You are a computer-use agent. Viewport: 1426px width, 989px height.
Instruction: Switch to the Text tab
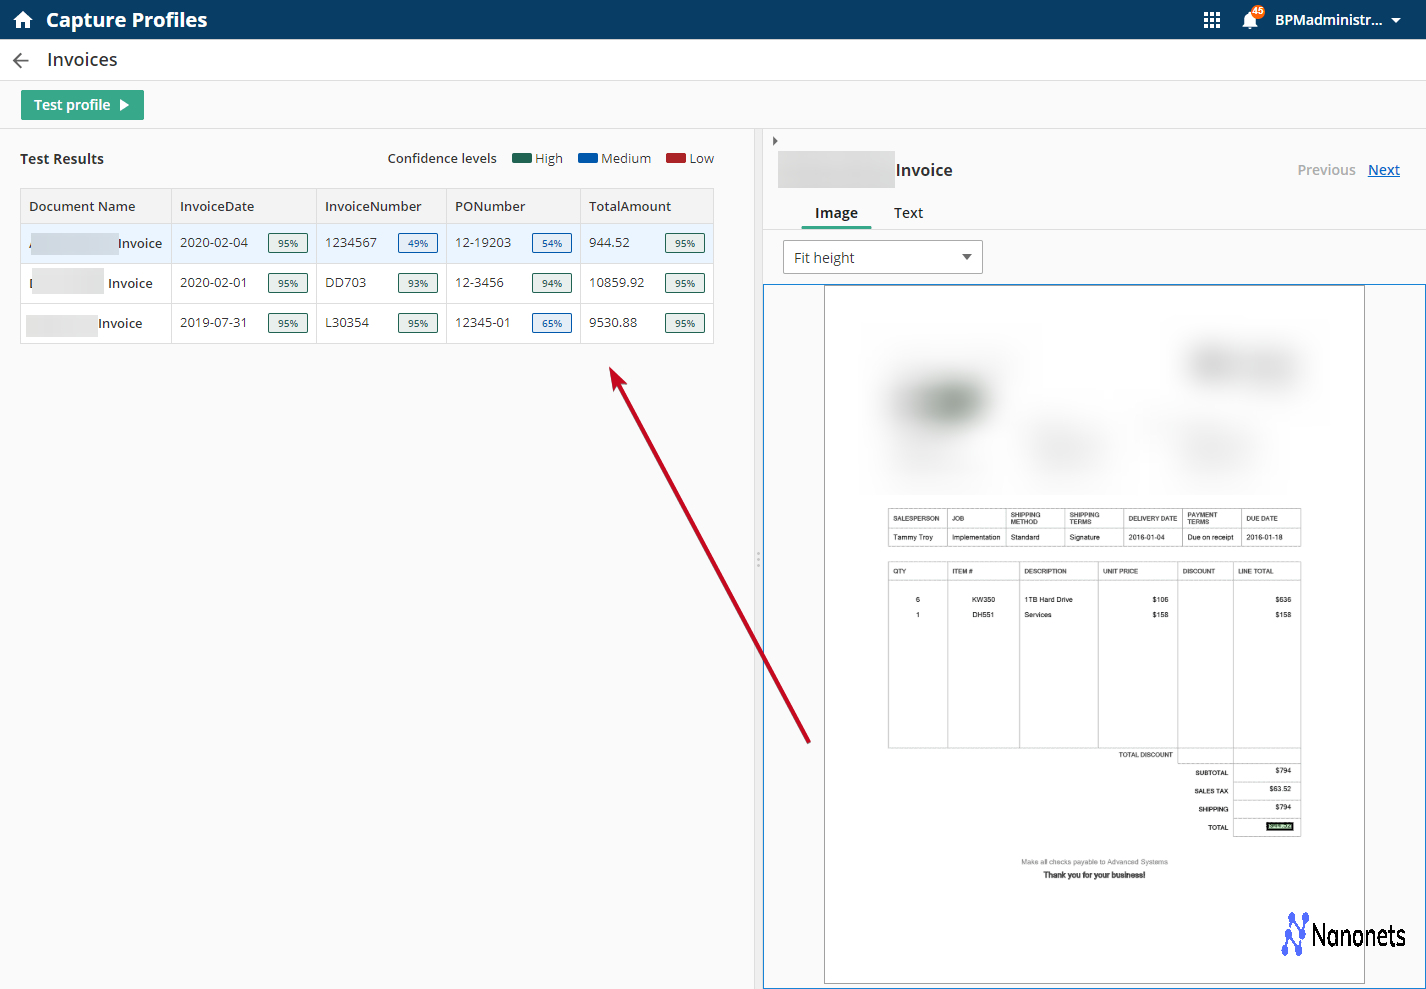908,213
